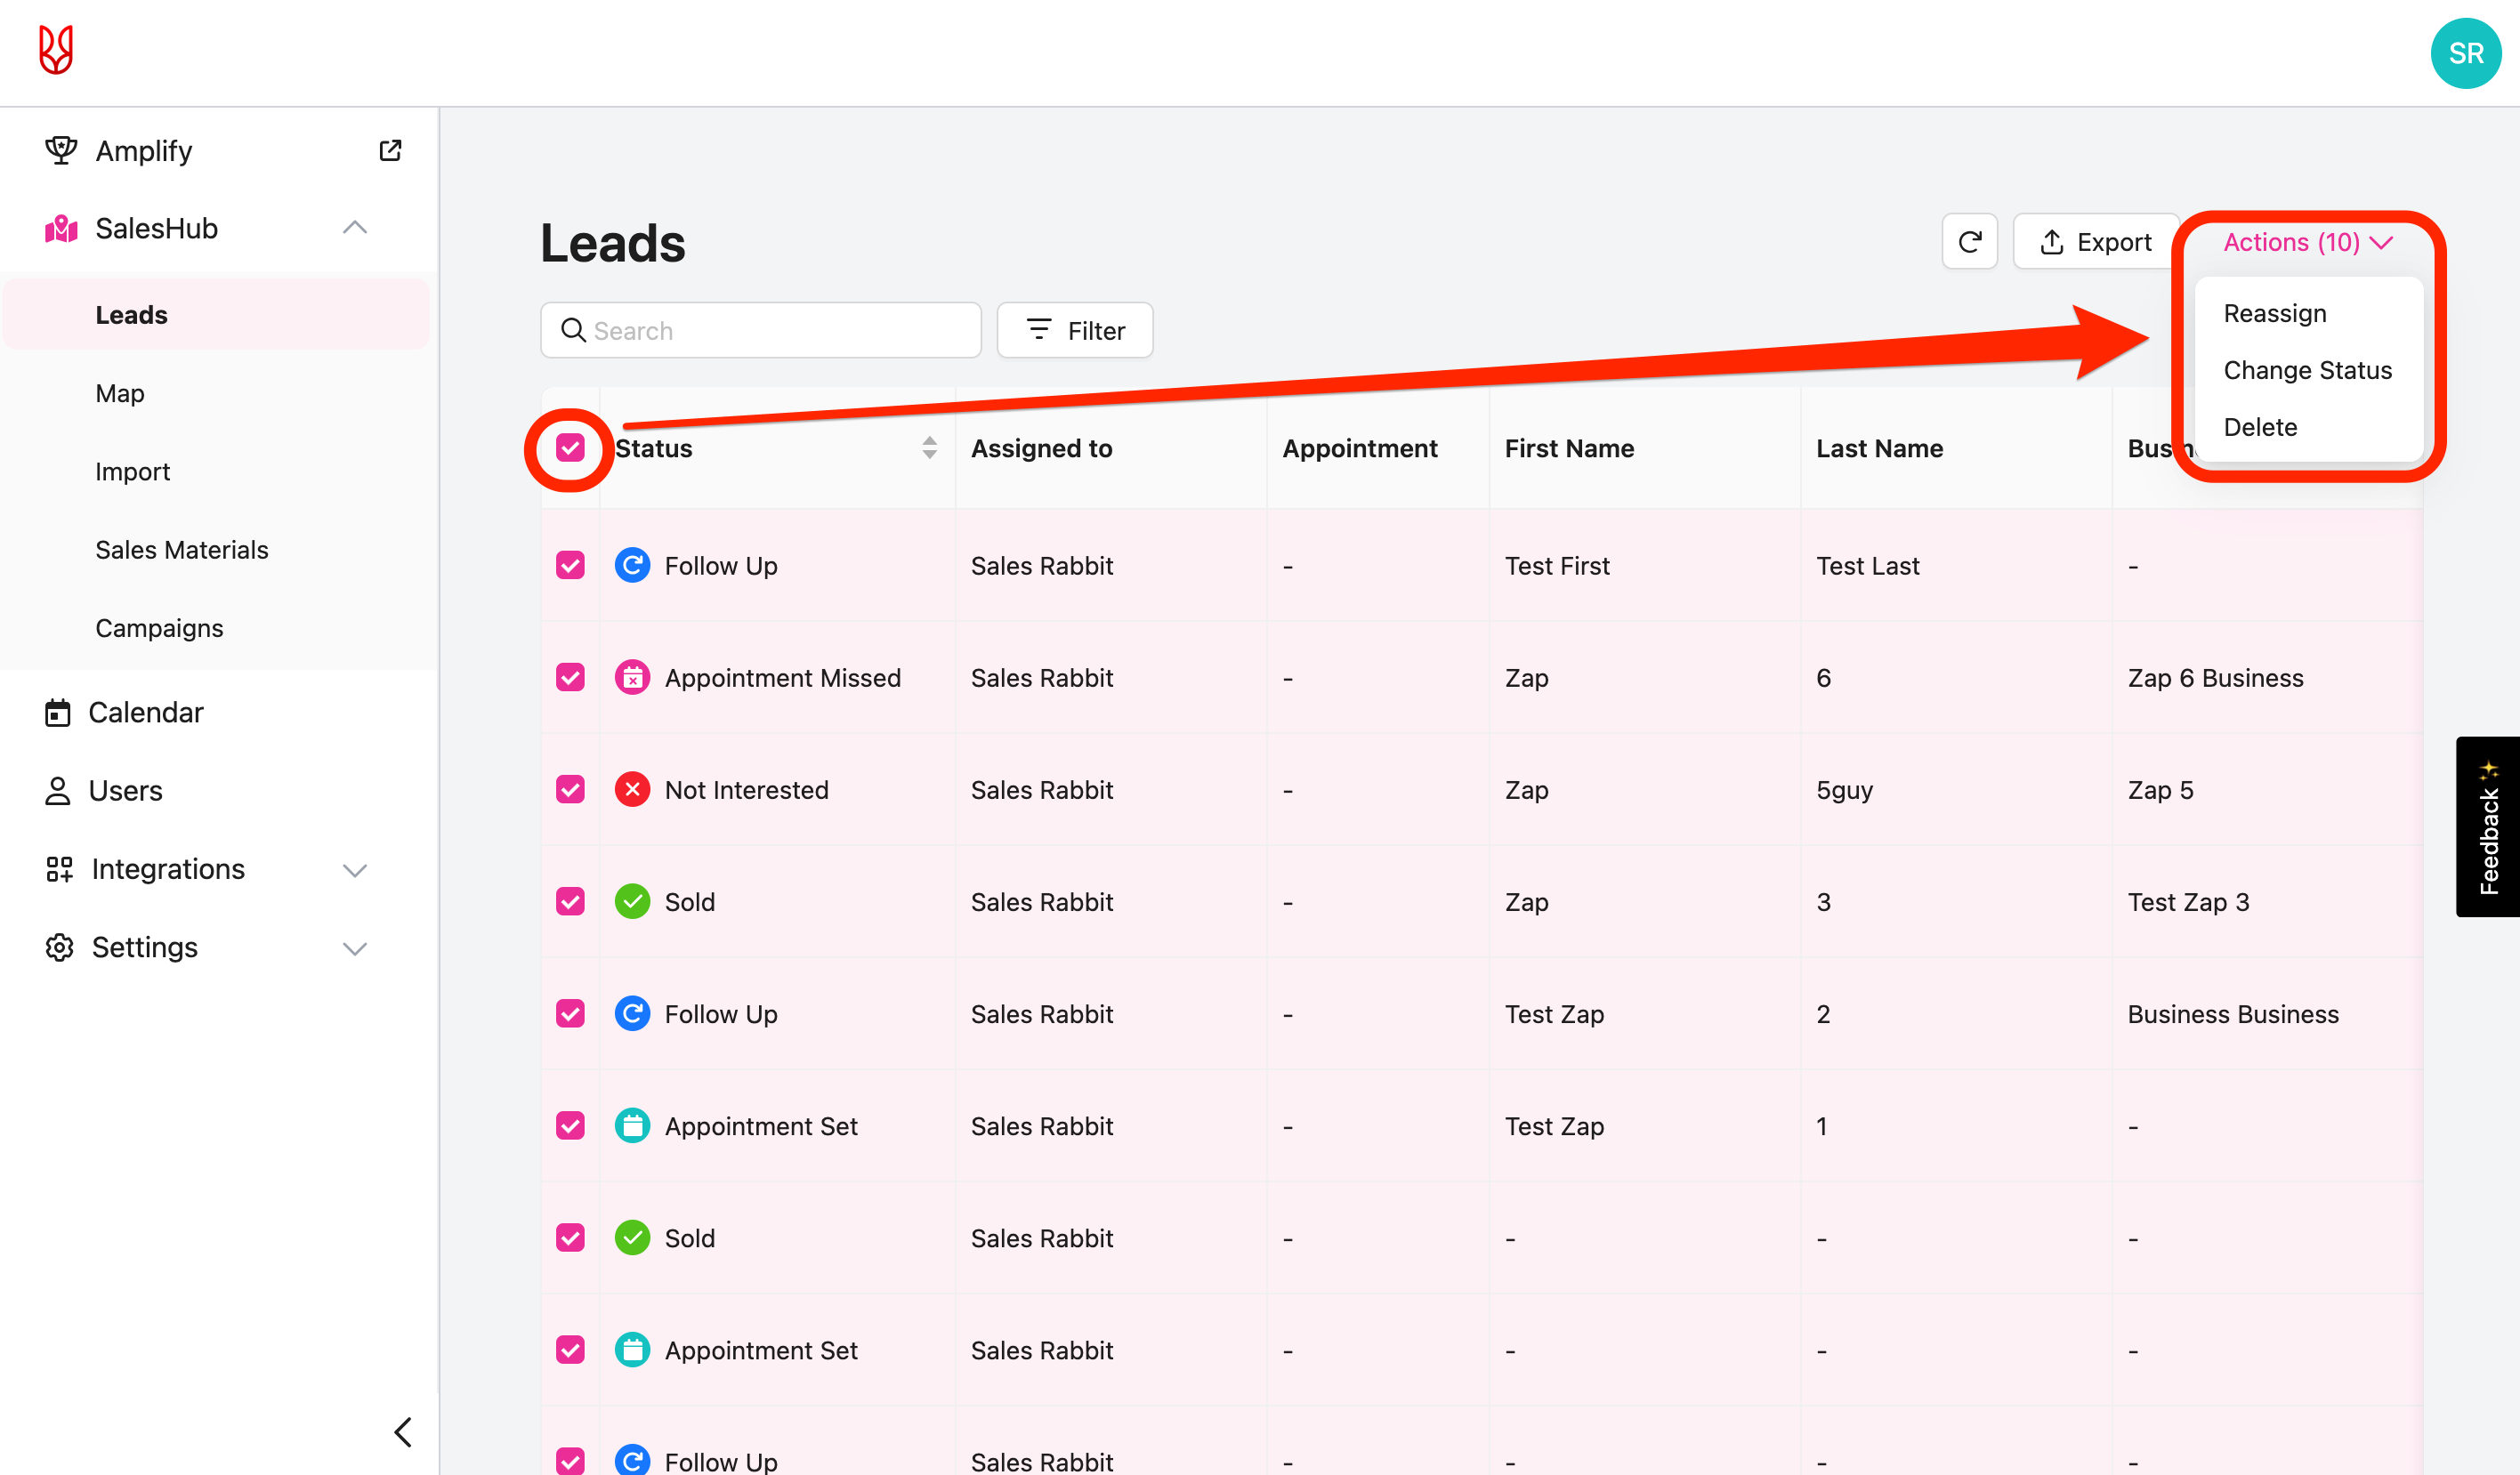Image resolution: width=2520 pixels, height=1475 pixels.
Task: Collapse the sidebar with left arrow
Action: (403, 1432)
